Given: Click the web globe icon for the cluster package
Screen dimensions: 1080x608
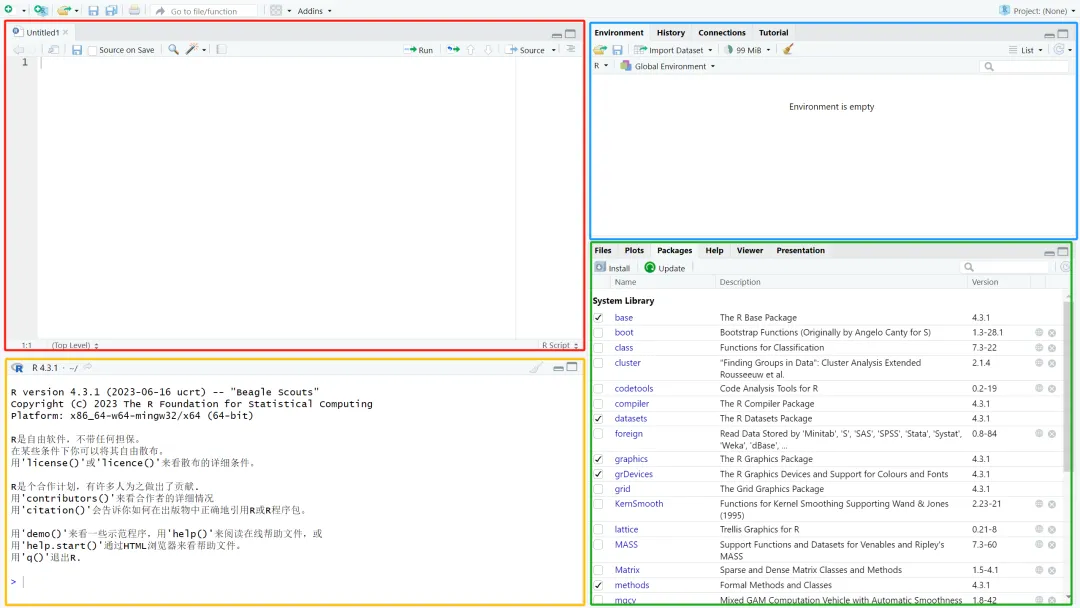Looking at the screenshot, I should pyautogui.click(x=1039, y=363).
